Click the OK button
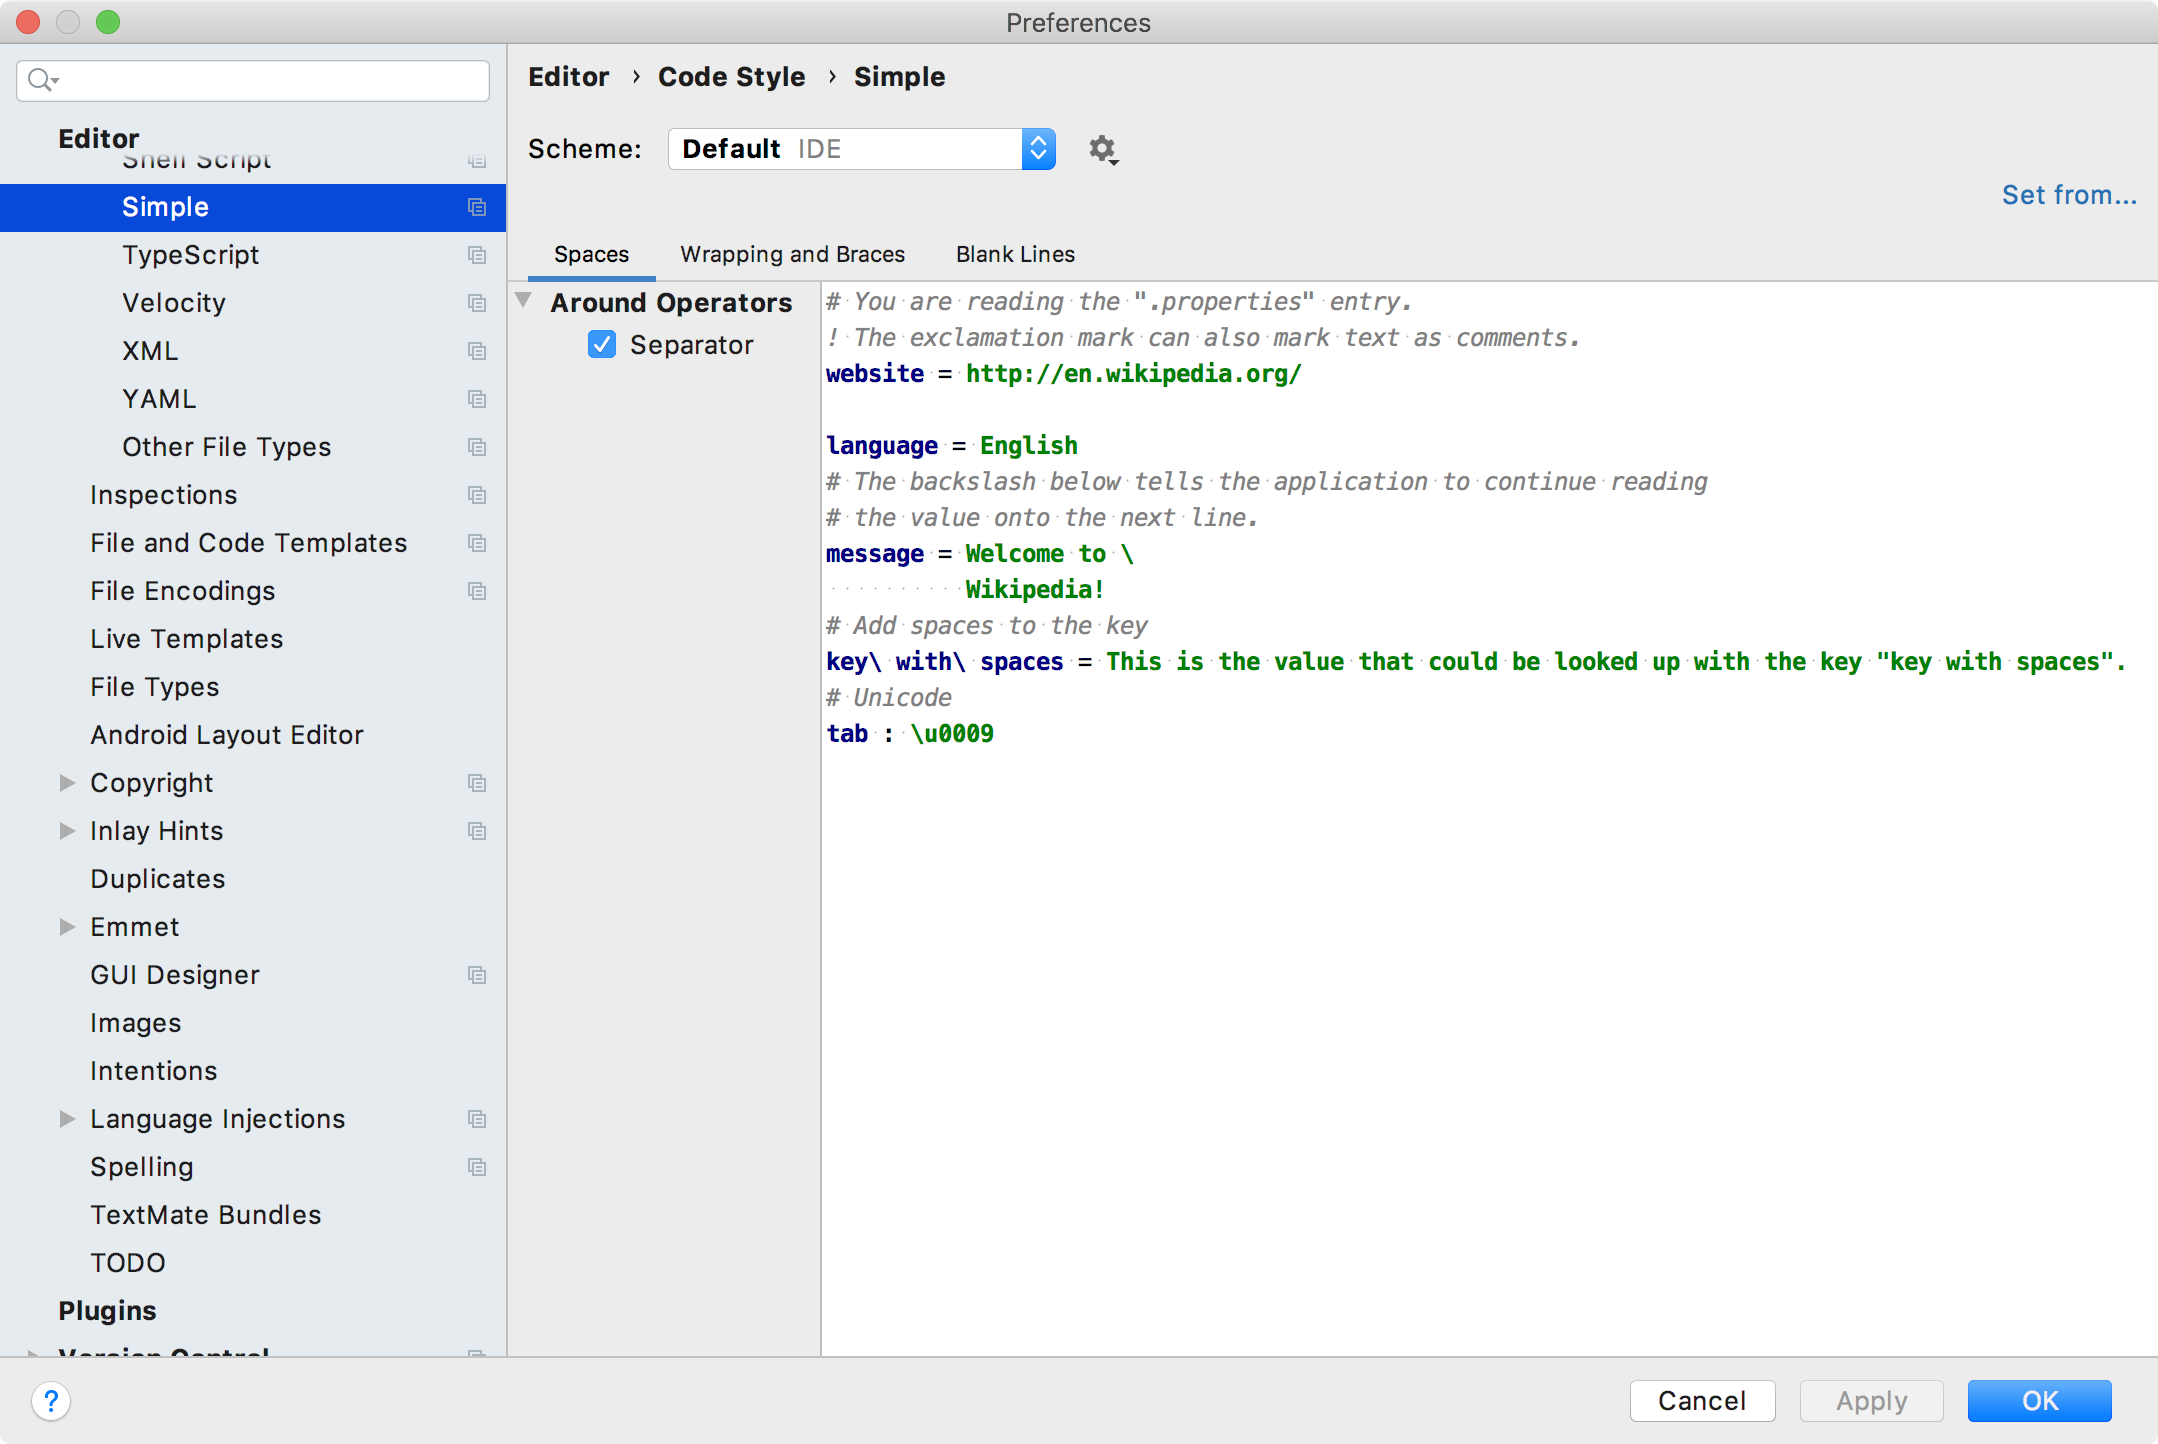 coord(2039,1401)
